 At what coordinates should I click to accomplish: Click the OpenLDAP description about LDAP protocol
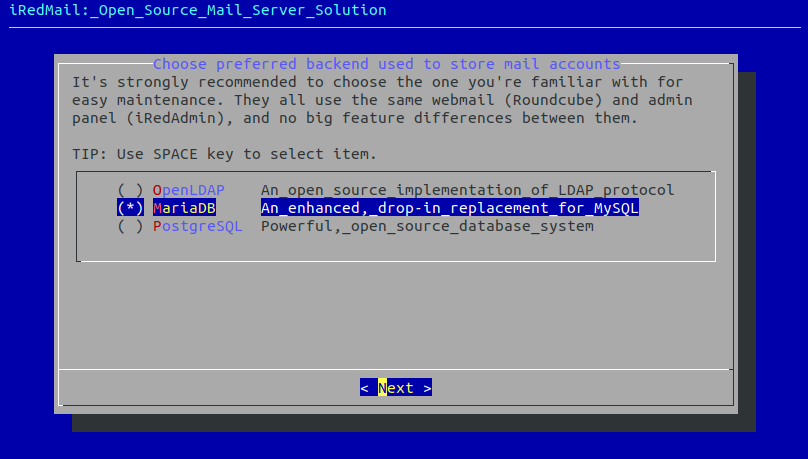tap(467, 190)
